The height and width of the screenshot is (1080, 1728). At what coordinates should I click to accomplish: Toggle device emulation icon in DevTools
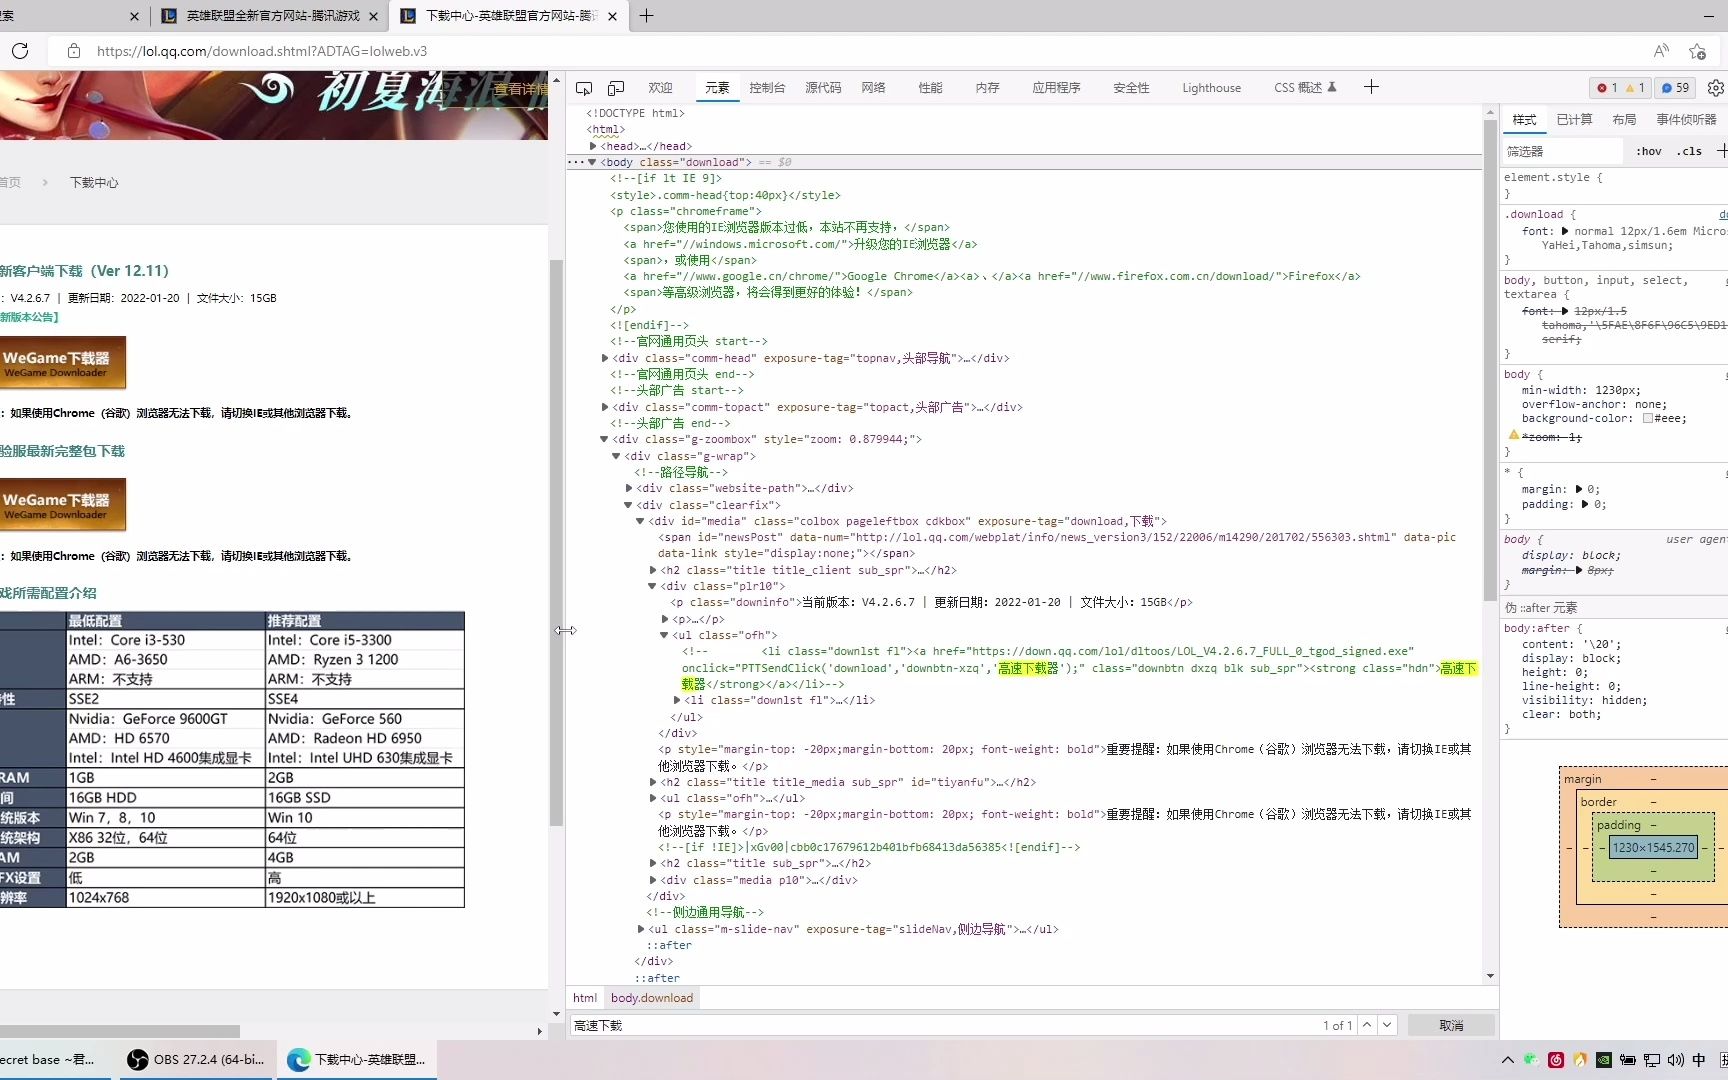pos(616,88)
